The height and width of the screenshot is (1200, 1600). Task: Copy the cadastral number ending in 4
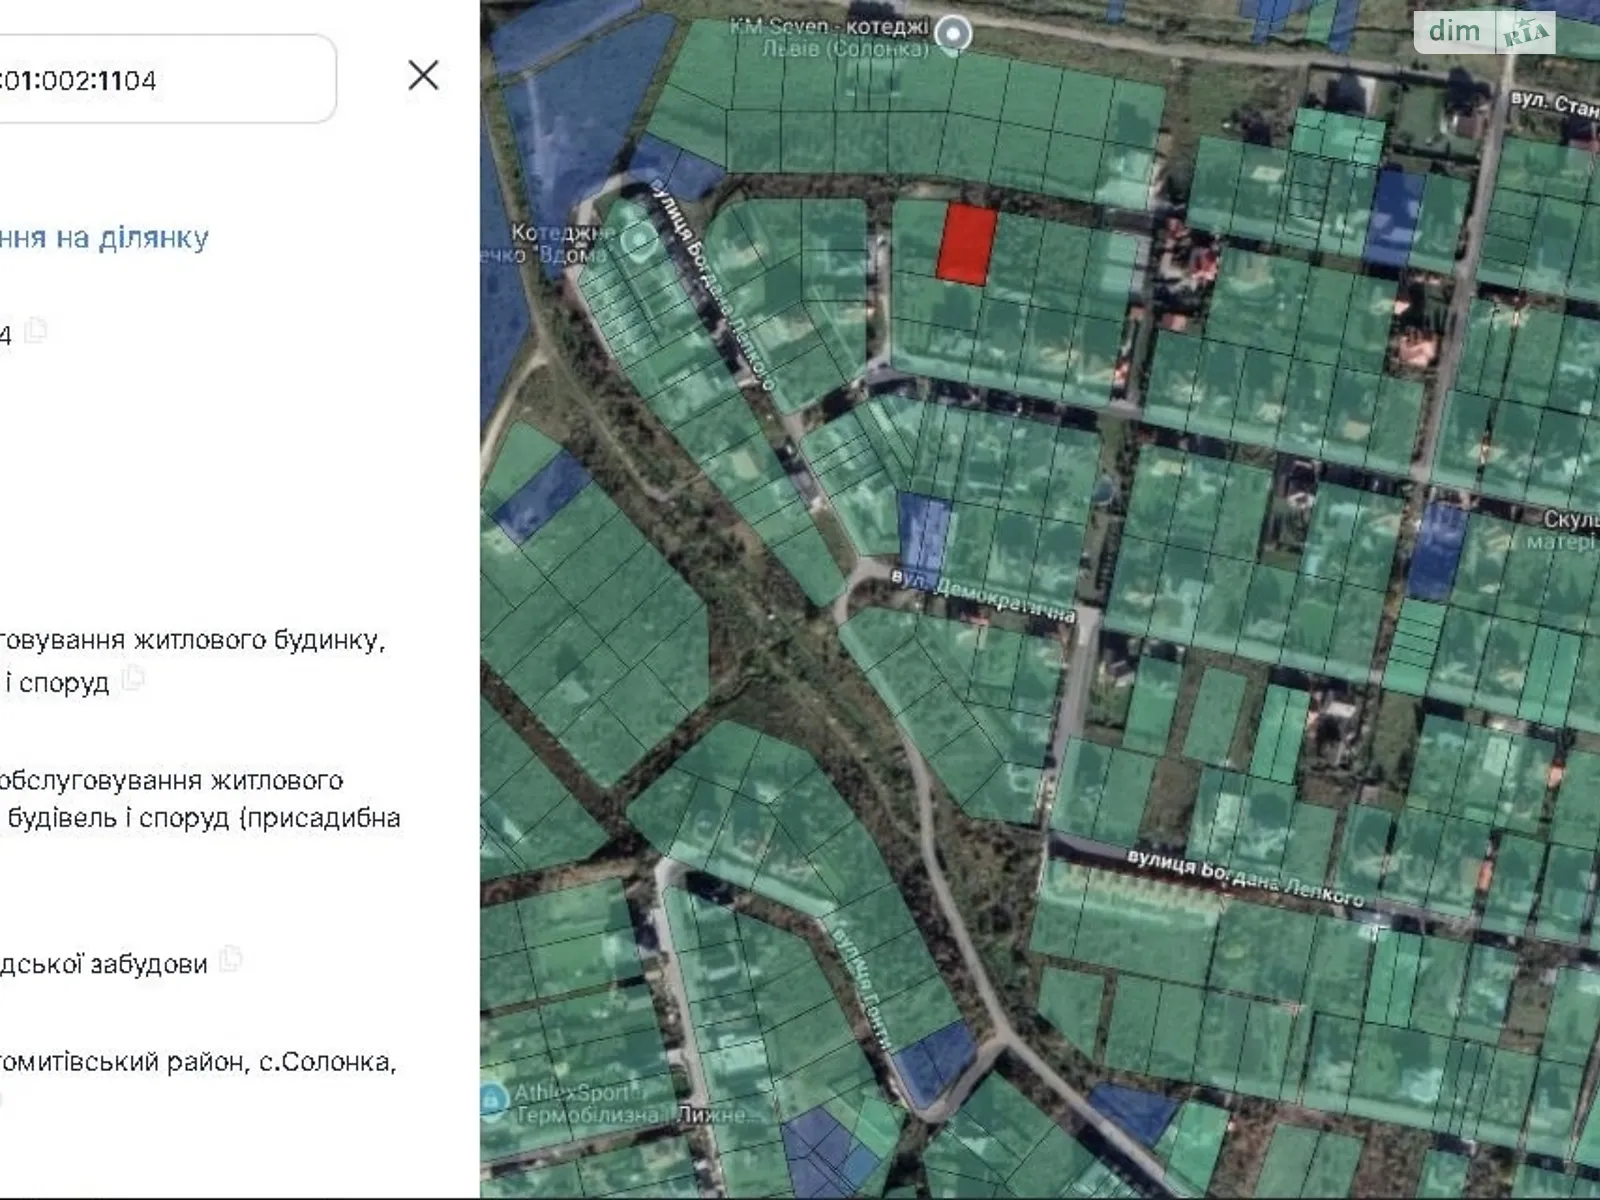click(36, 330)
